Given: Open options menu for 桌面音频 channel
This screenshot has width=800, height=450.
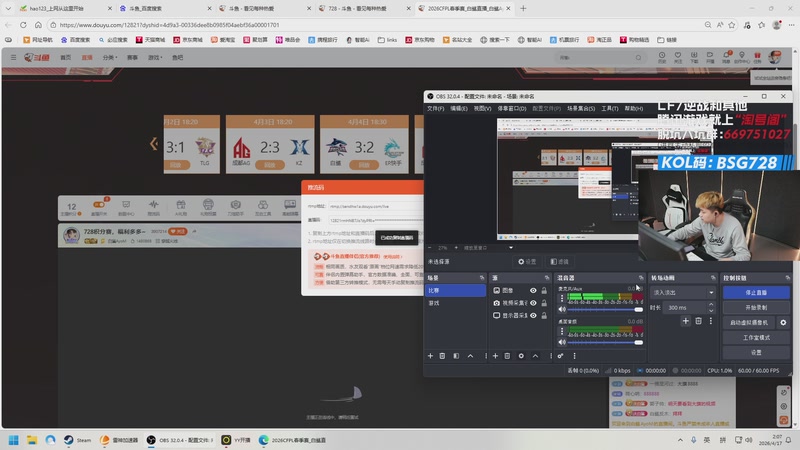Looking at the screenshot, I should (562, 331).
